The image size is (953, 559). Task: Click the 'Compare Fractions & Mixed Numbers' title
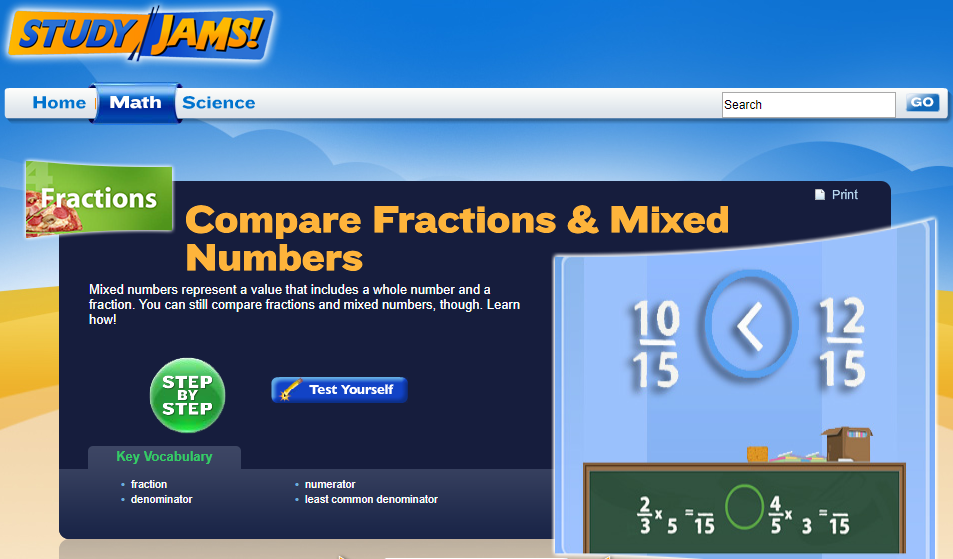coord(457,238)
